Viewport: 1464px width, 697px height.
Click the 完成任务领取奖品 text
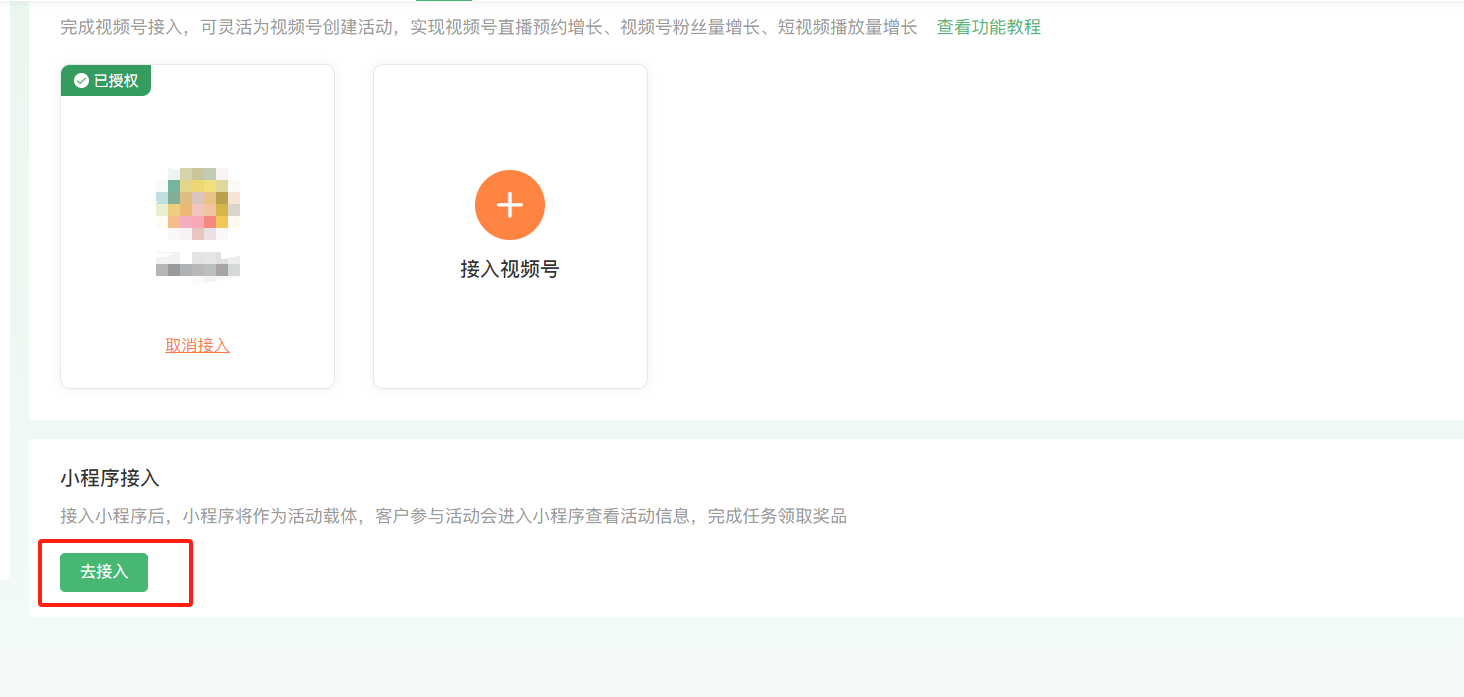[777, 516]
